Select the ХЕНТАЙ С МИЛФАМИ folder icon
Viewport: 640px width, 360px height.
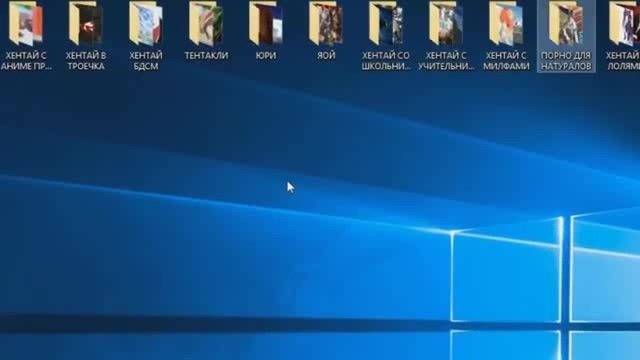(x=506, y=23)
